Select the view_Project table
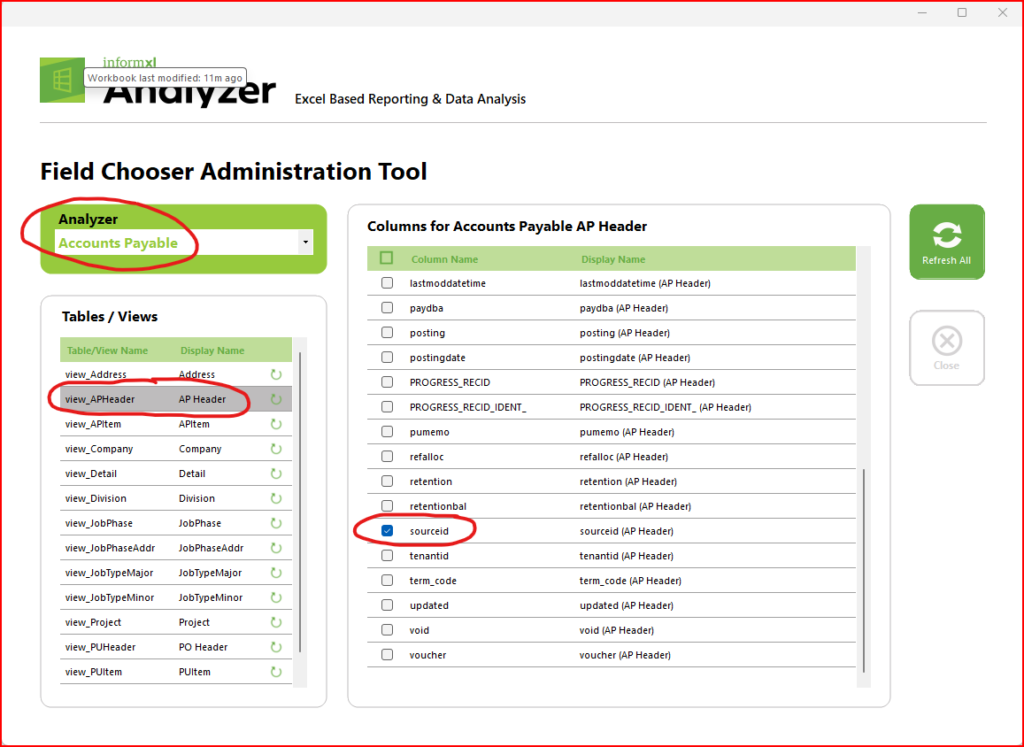1024x747 pixels. click(176, 622)
